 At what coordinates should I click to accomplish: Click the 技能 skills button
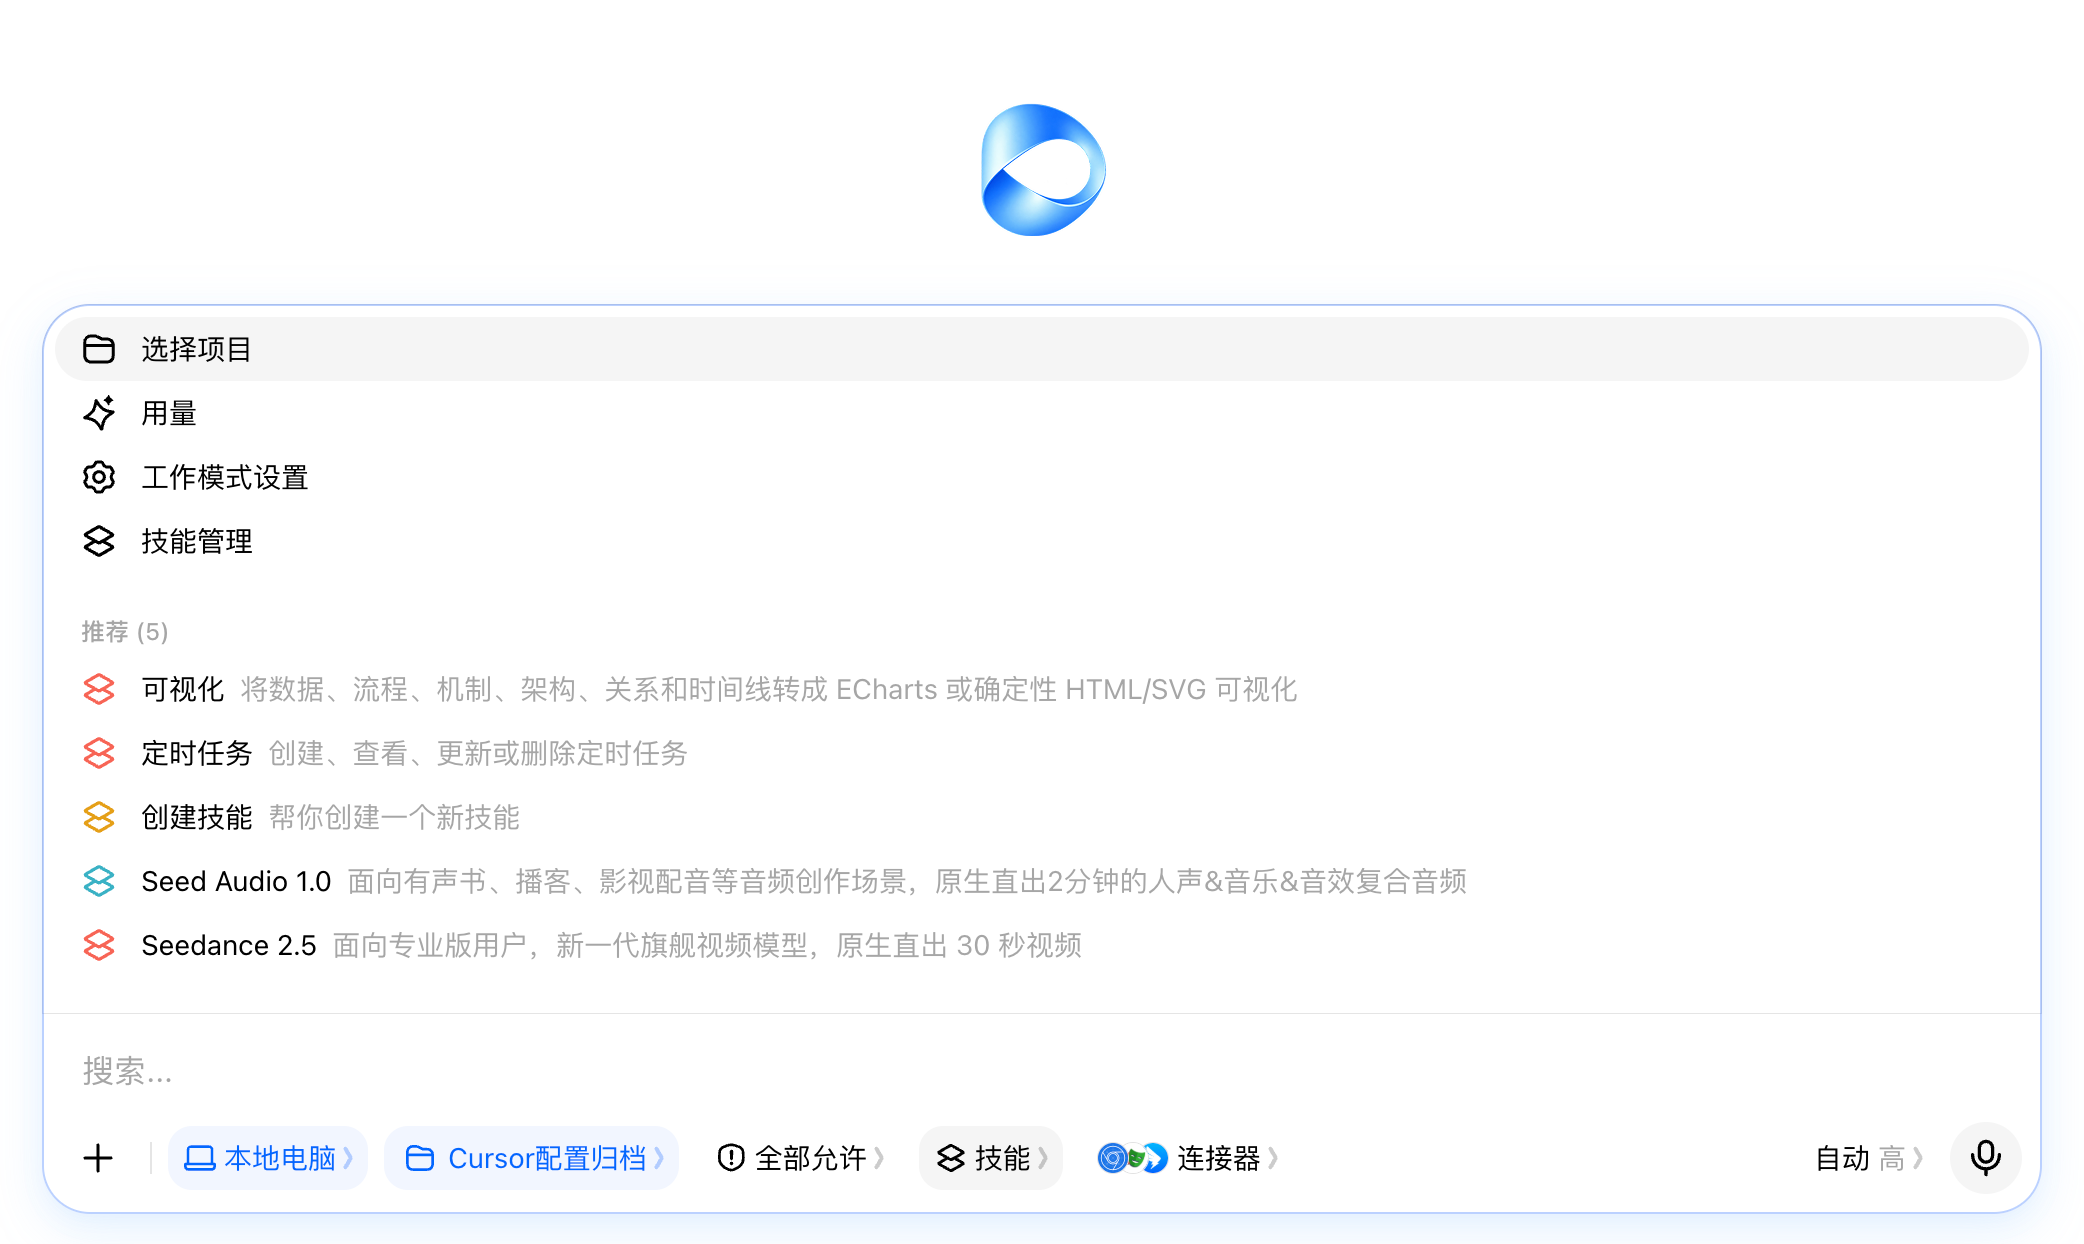[x=991, y=1158]
